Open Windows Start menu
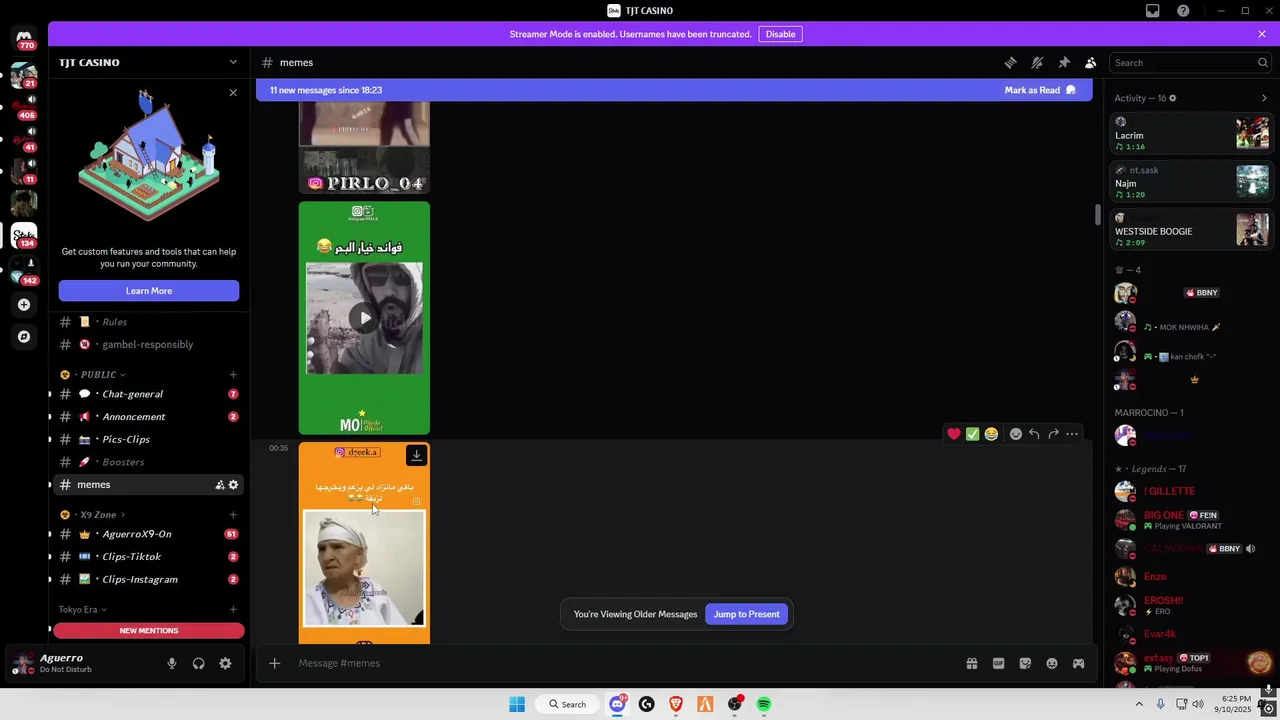This screenshot has width=1280, height=720. tap(517, 704)
